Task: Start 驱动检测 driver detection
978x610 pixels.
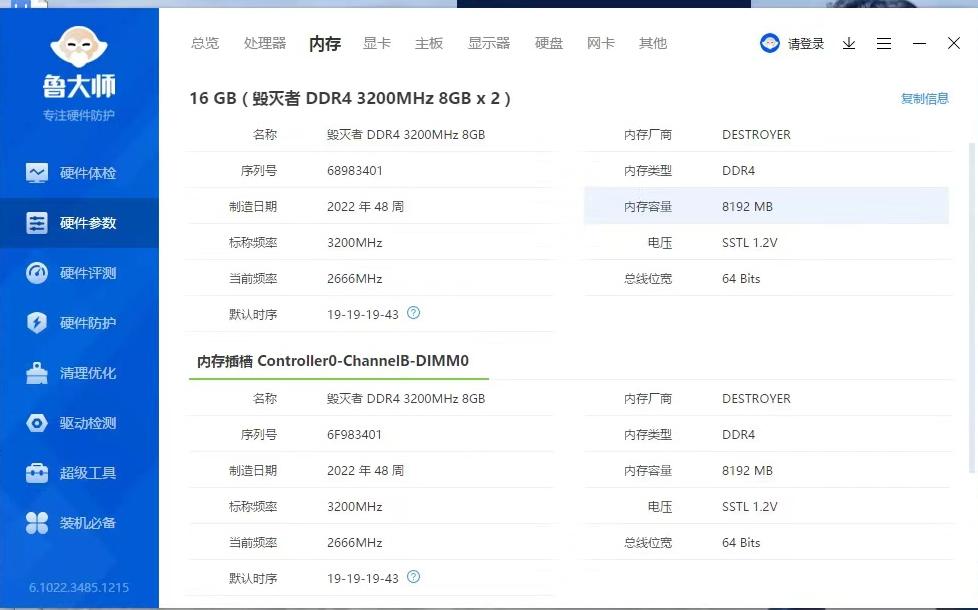Action: click(x=79, y=422)
